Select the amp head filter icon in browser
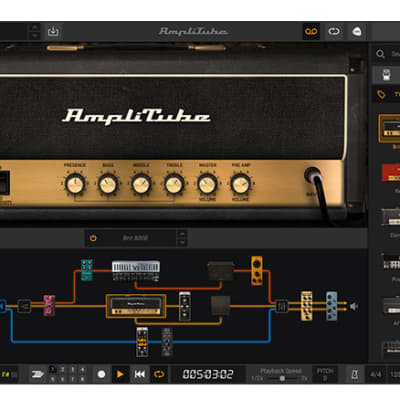This screenshot has width=400, height=400. tap(386, 74)
